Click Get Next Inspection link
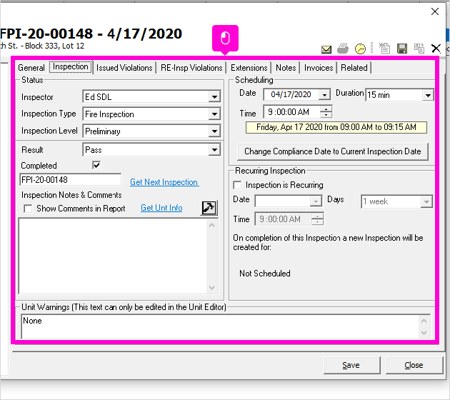 pos(164,182)
